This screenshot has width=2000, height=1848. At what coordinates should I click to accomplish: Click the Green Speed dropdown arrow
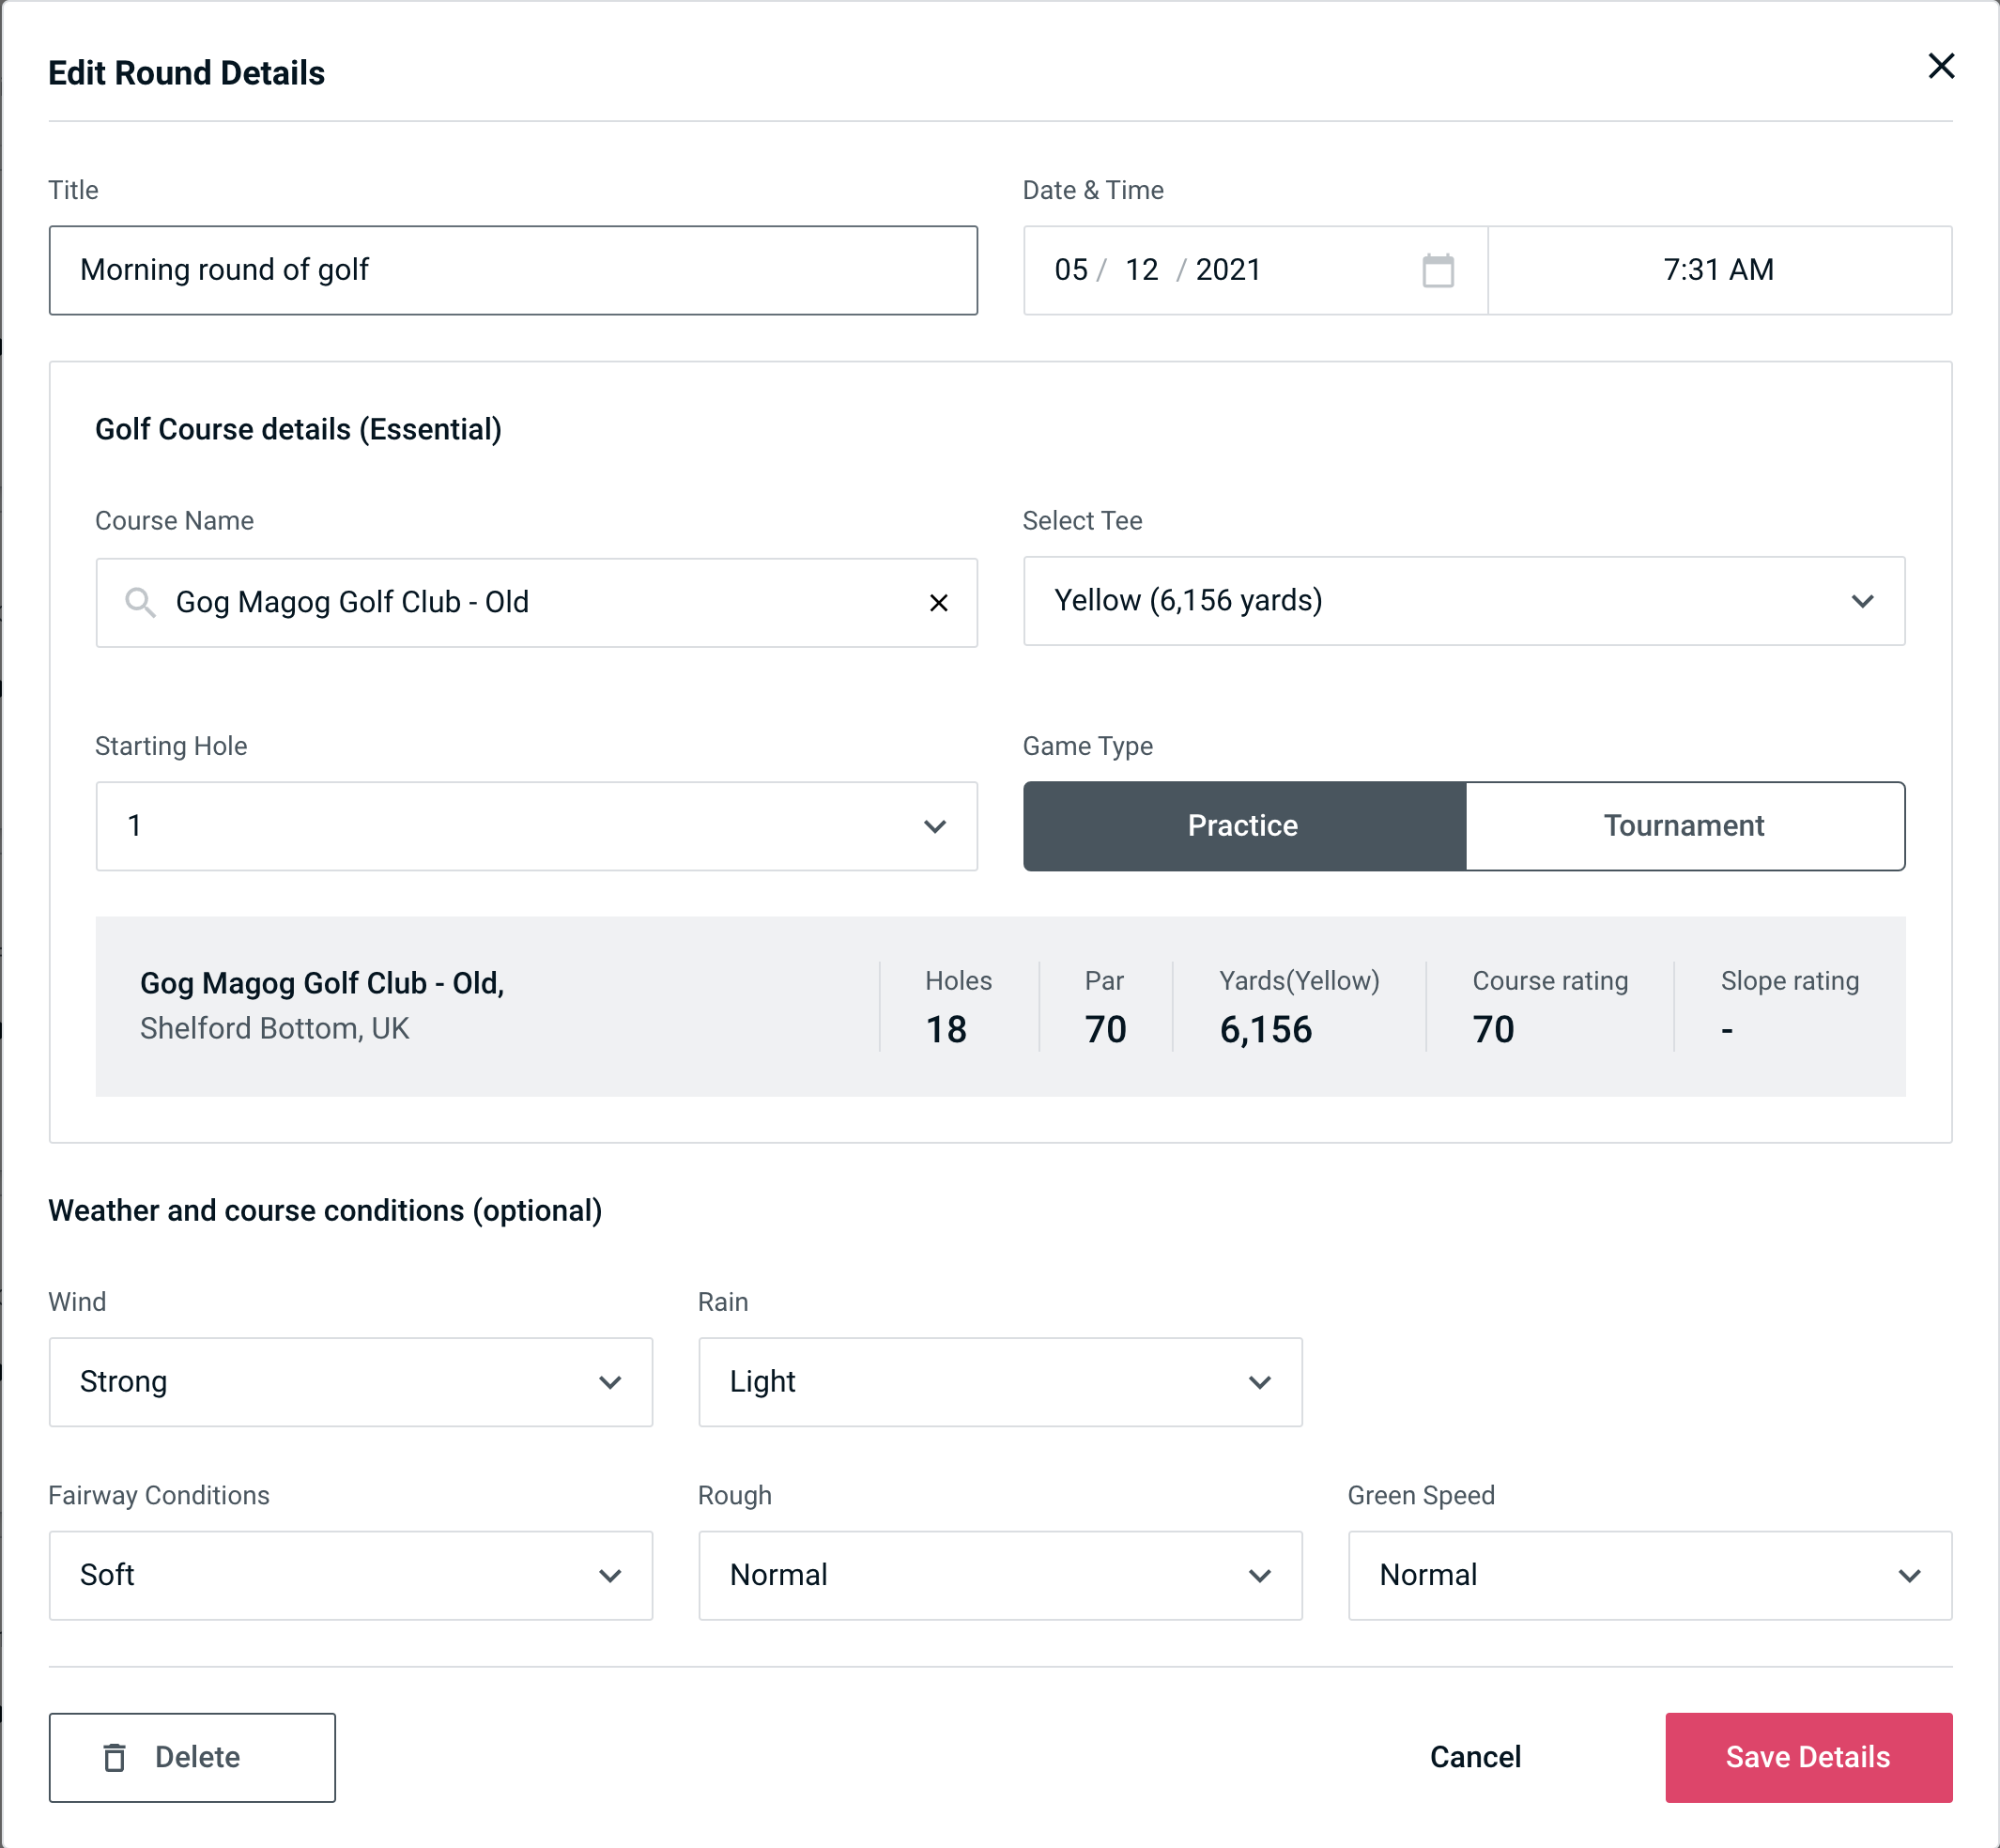1913,1573
